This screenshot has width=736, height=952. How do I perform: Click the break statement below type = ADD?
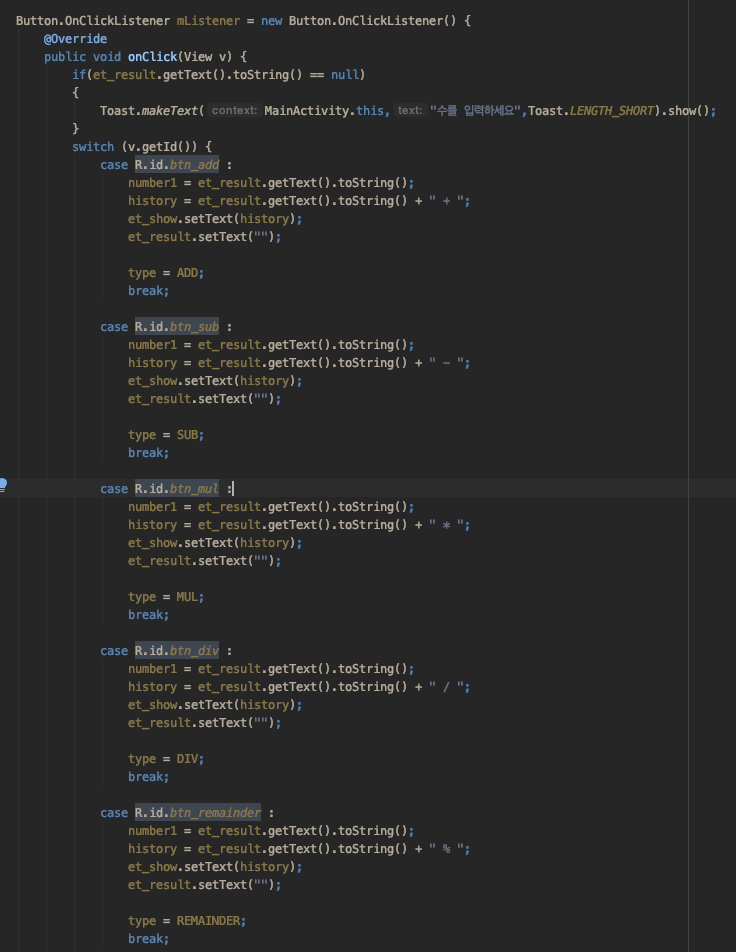tap(149, 291)
